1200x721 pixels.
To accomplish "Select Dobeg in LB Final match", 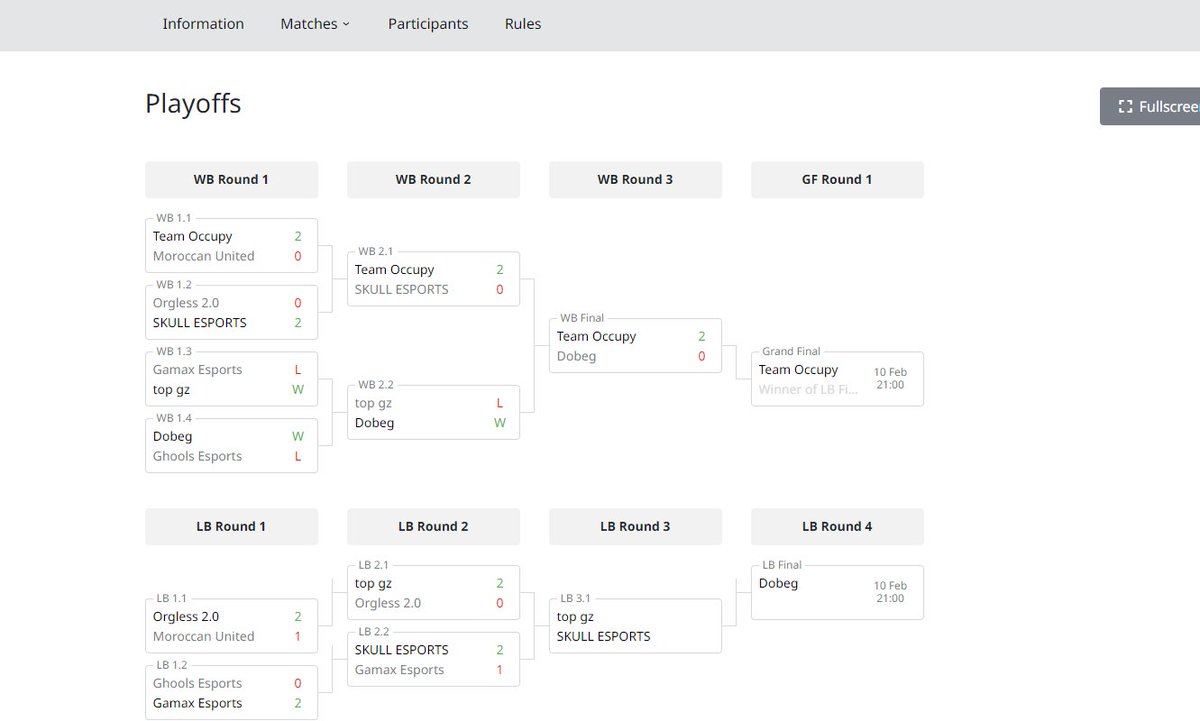I will [x=779, y=584].
